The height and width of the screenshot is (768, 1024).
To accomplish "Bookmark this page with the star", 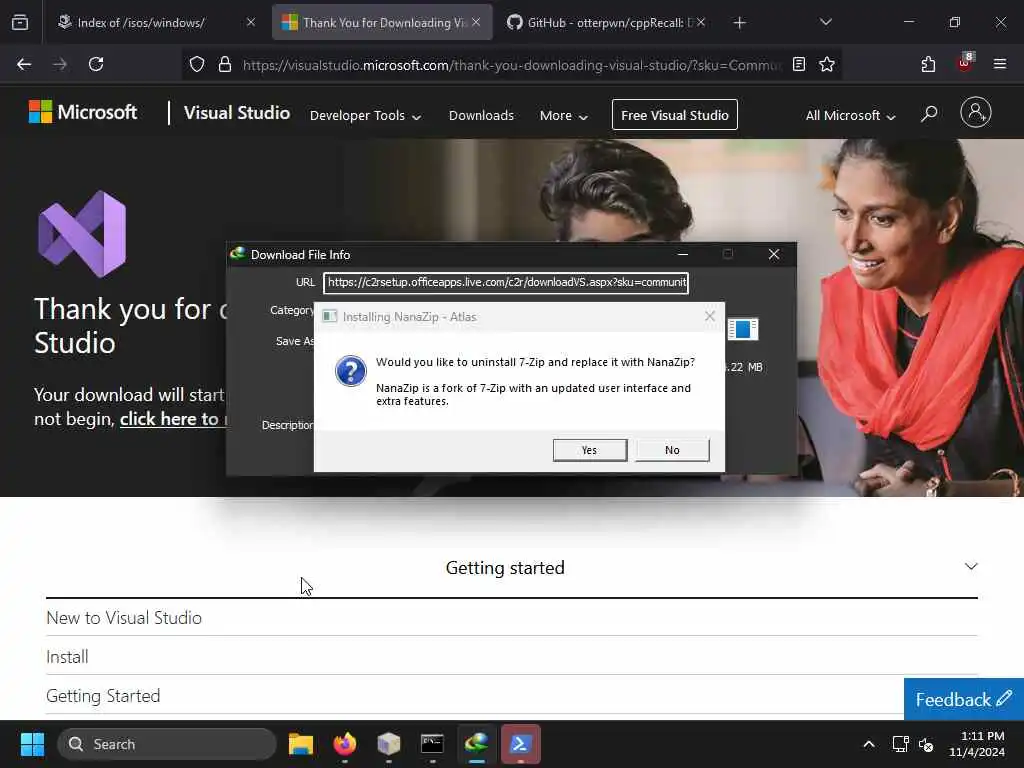I will point(827,64).
